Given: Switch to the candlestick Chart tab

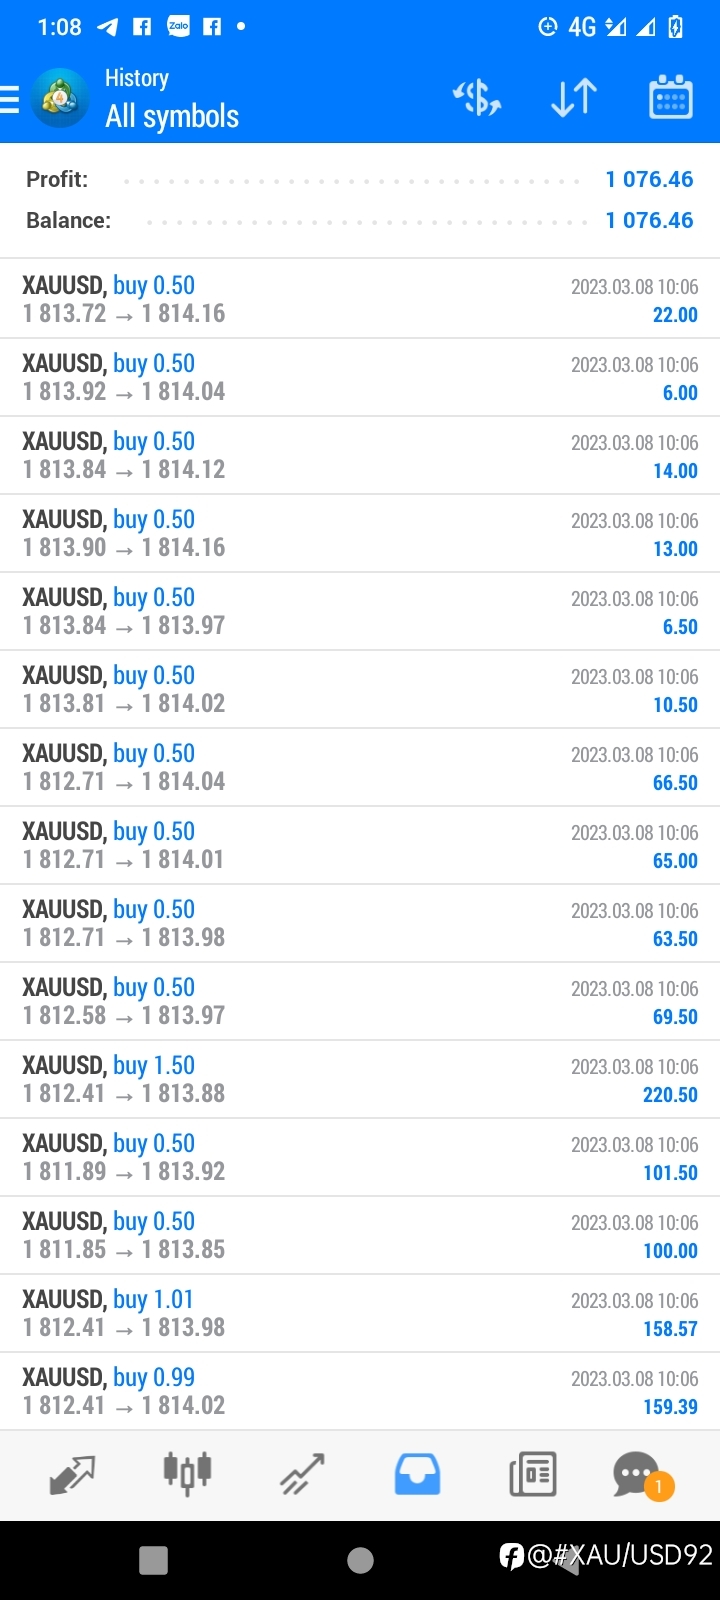Looking at the screenshot, I should (187, 1473).
